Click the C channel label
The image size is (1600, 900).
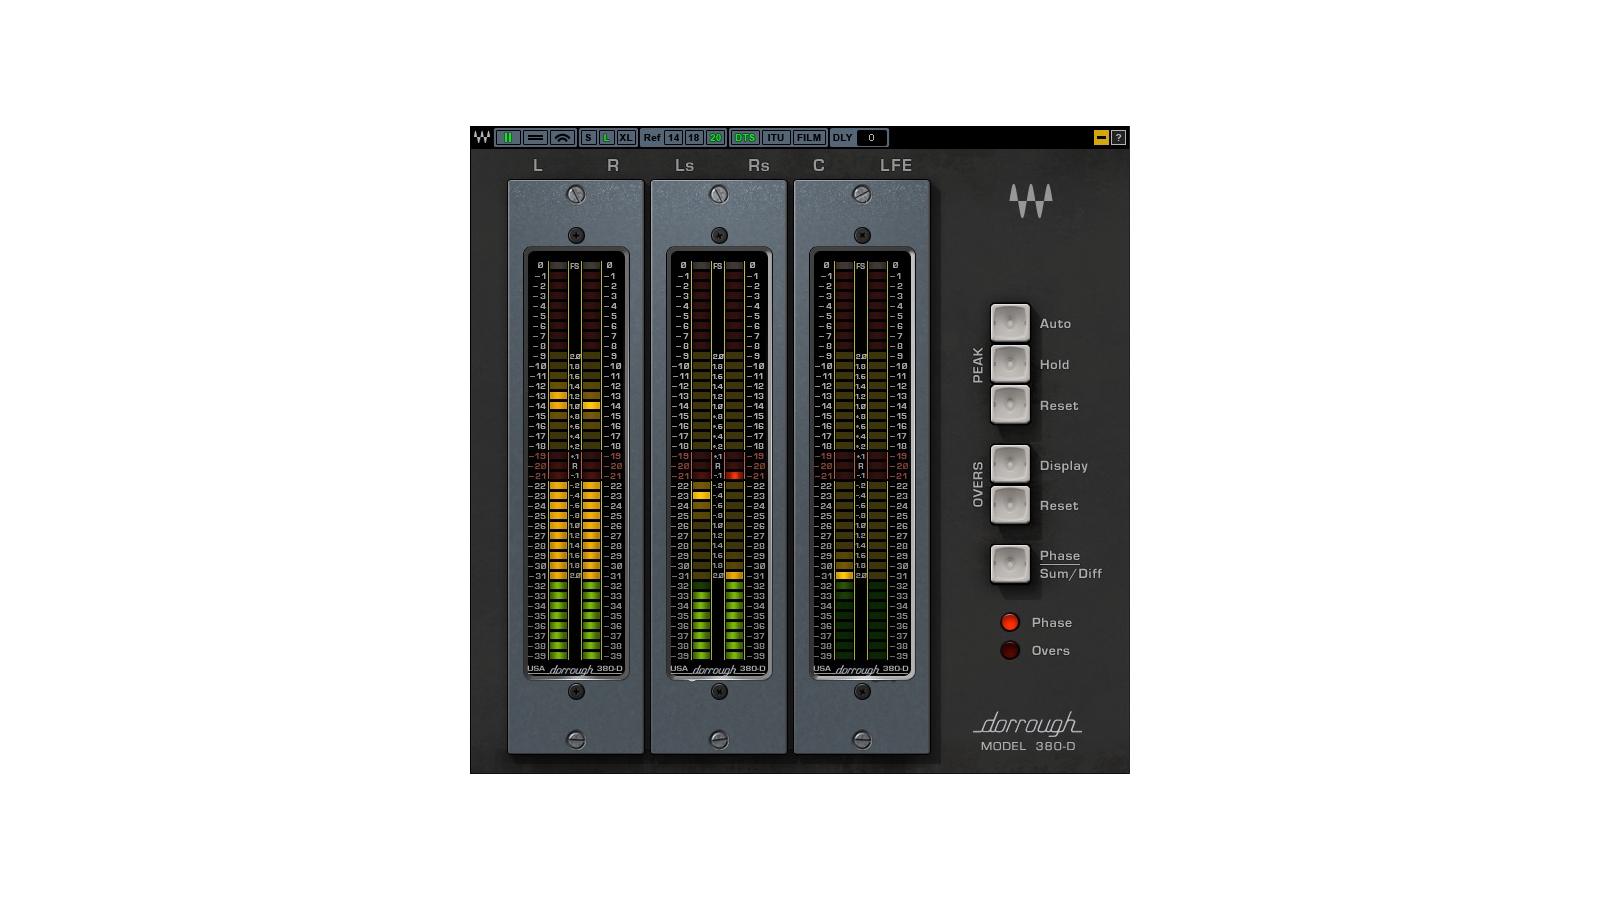coord(819,165)
